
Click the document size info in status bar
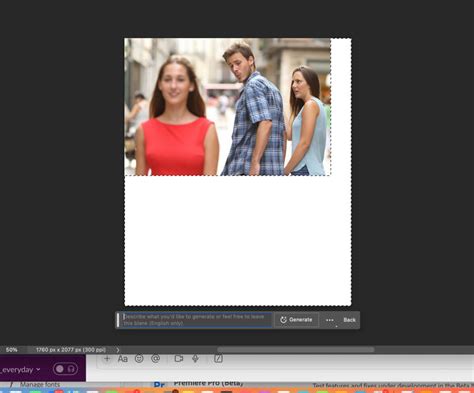71,350
